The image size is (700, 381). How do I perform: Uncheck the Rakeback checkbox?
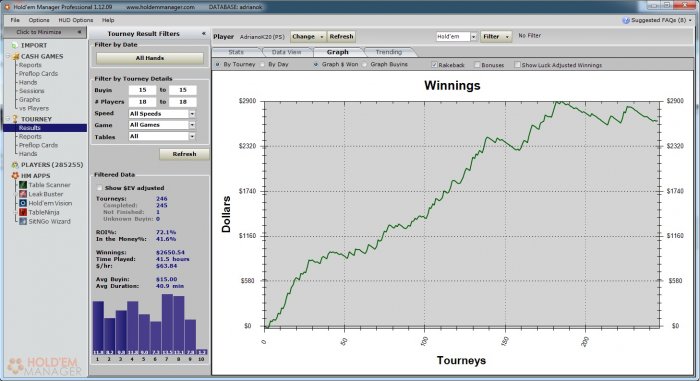pyautogui.click(x=434, y=65)
